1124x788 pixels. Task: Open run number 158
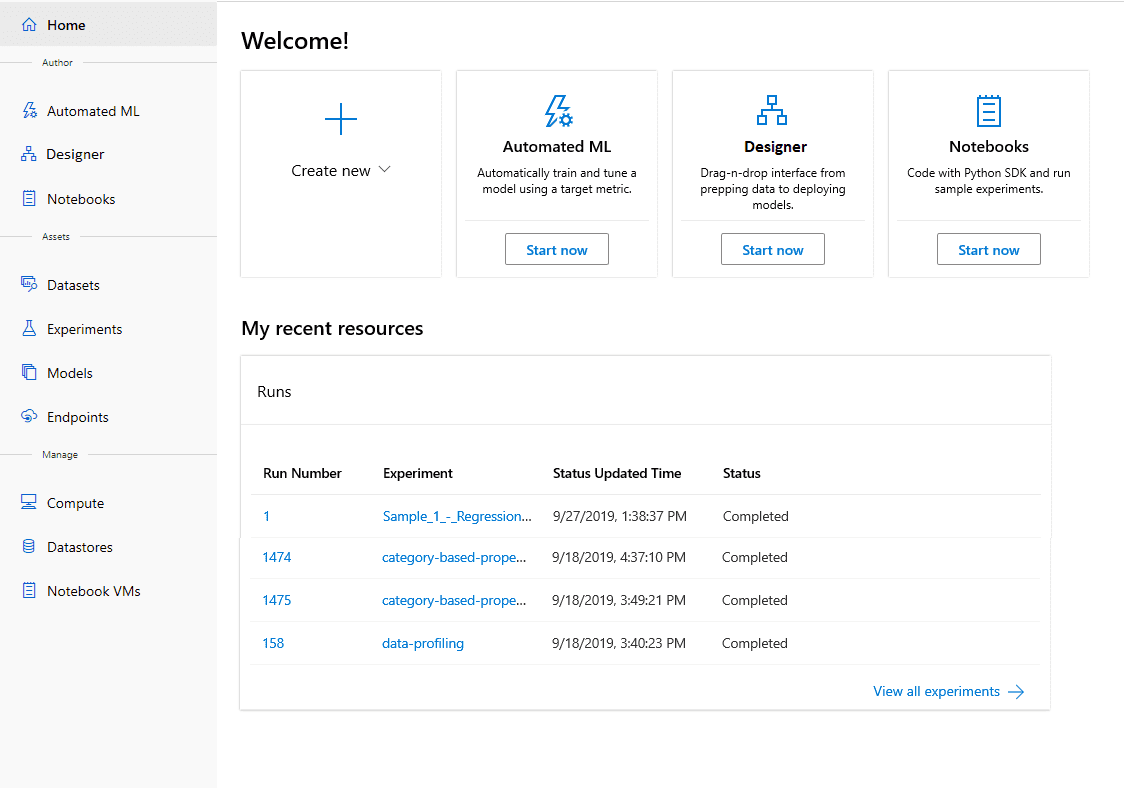(273, 642)
